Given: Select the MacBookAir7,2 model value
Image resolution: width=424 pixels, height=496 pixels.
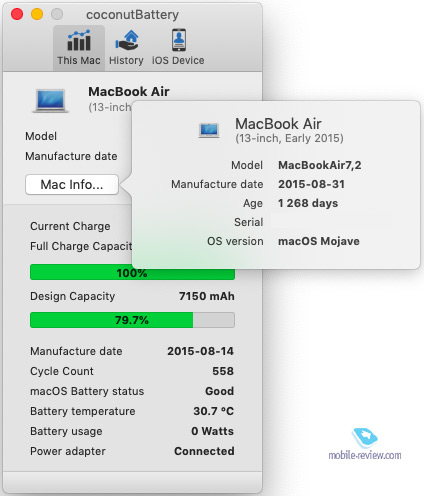Looking at the screenshot, I should [320, 165].
